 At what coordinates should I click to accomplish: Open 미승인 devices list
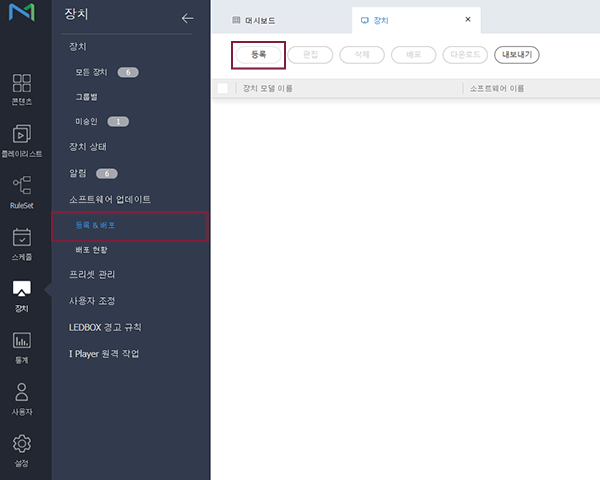[x=86, y=121]
